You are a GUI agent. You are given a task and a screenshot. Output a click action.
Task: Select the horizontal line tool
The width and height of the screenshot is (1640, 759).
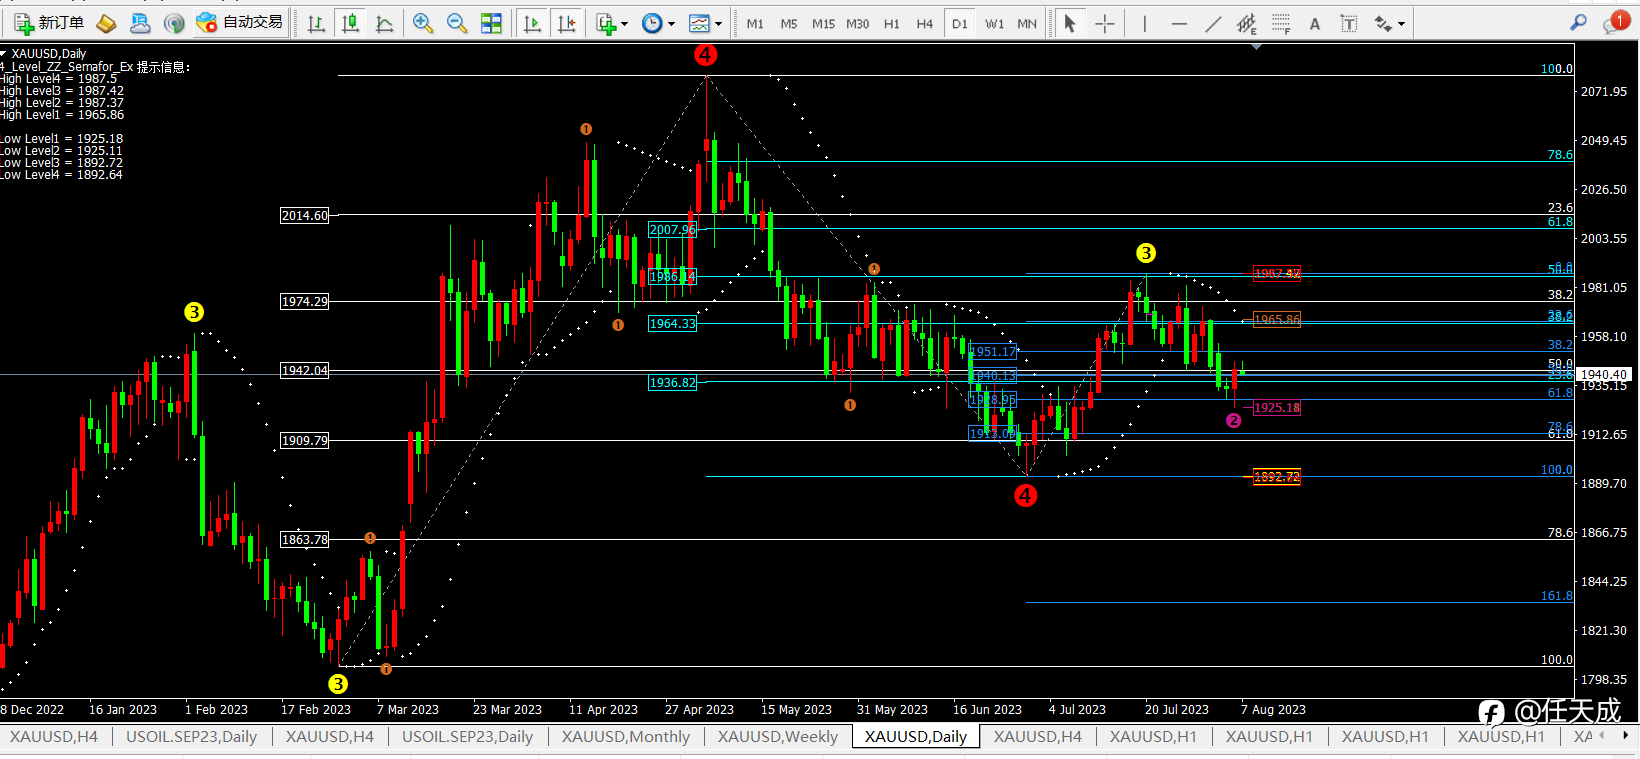(1179, 23)
